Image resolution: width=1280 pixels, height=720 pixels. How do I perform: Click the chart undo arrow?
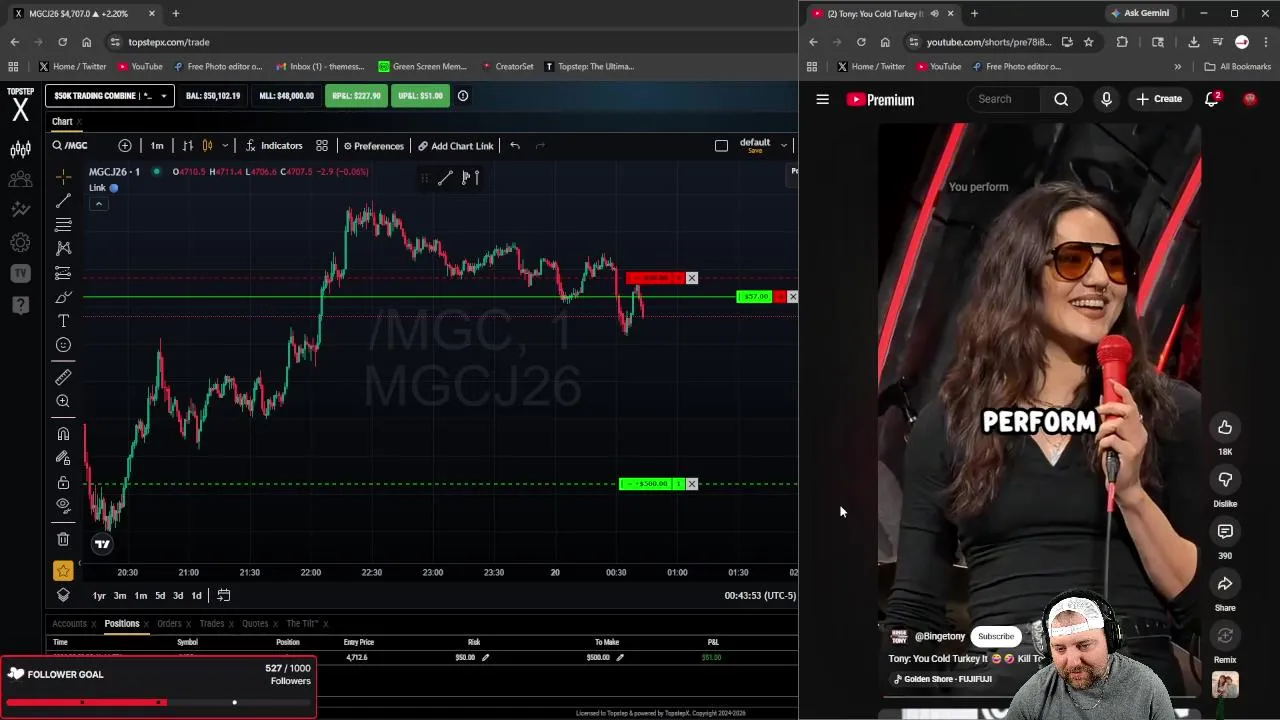[515, 146]
